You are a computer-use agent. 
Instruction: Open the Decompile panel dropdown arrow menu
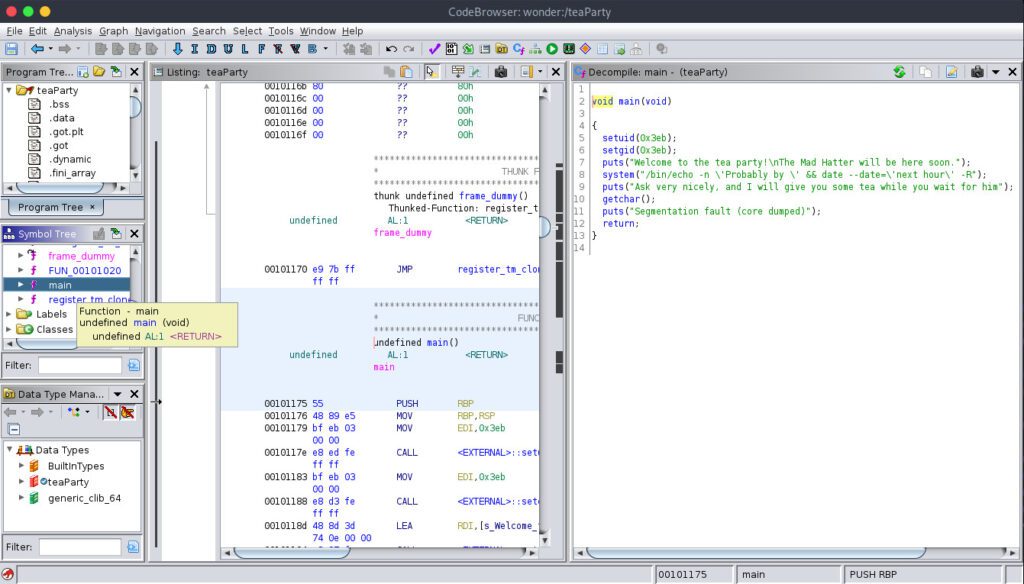pyautogui.click(x=995, y=72)
